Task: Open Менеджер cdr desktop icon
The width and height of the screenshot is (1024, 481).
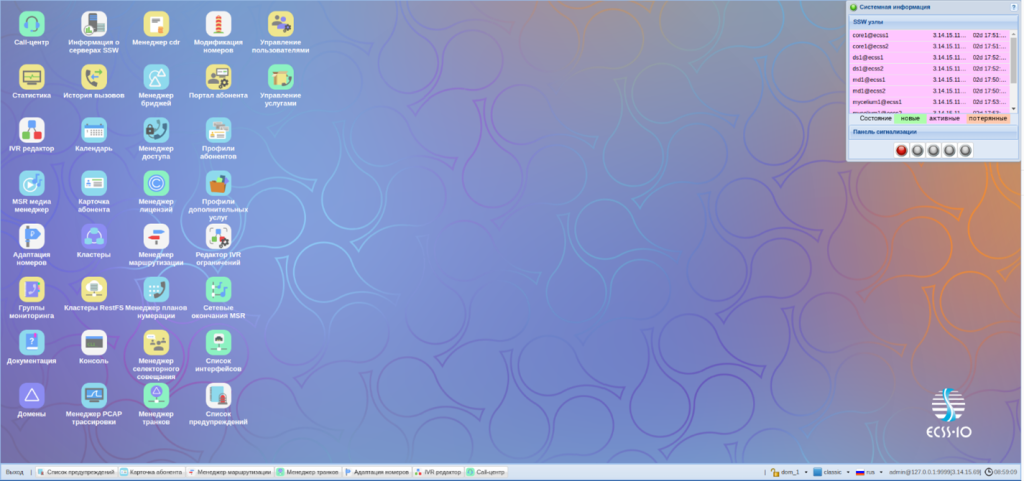Action: click(156, 23)
